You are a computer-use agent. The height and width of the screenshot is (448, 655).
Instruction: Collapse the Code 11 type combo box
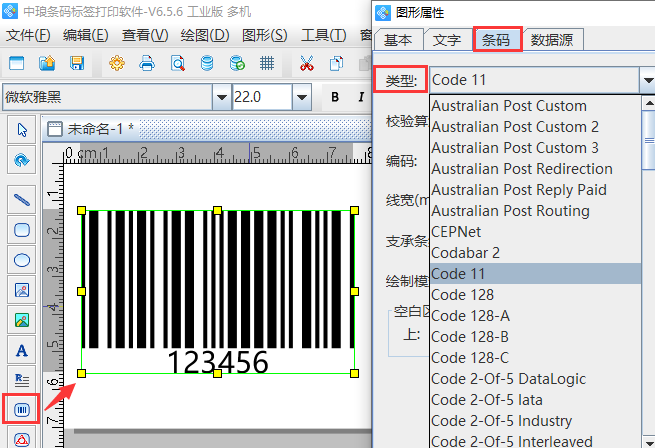coord(646,80)
